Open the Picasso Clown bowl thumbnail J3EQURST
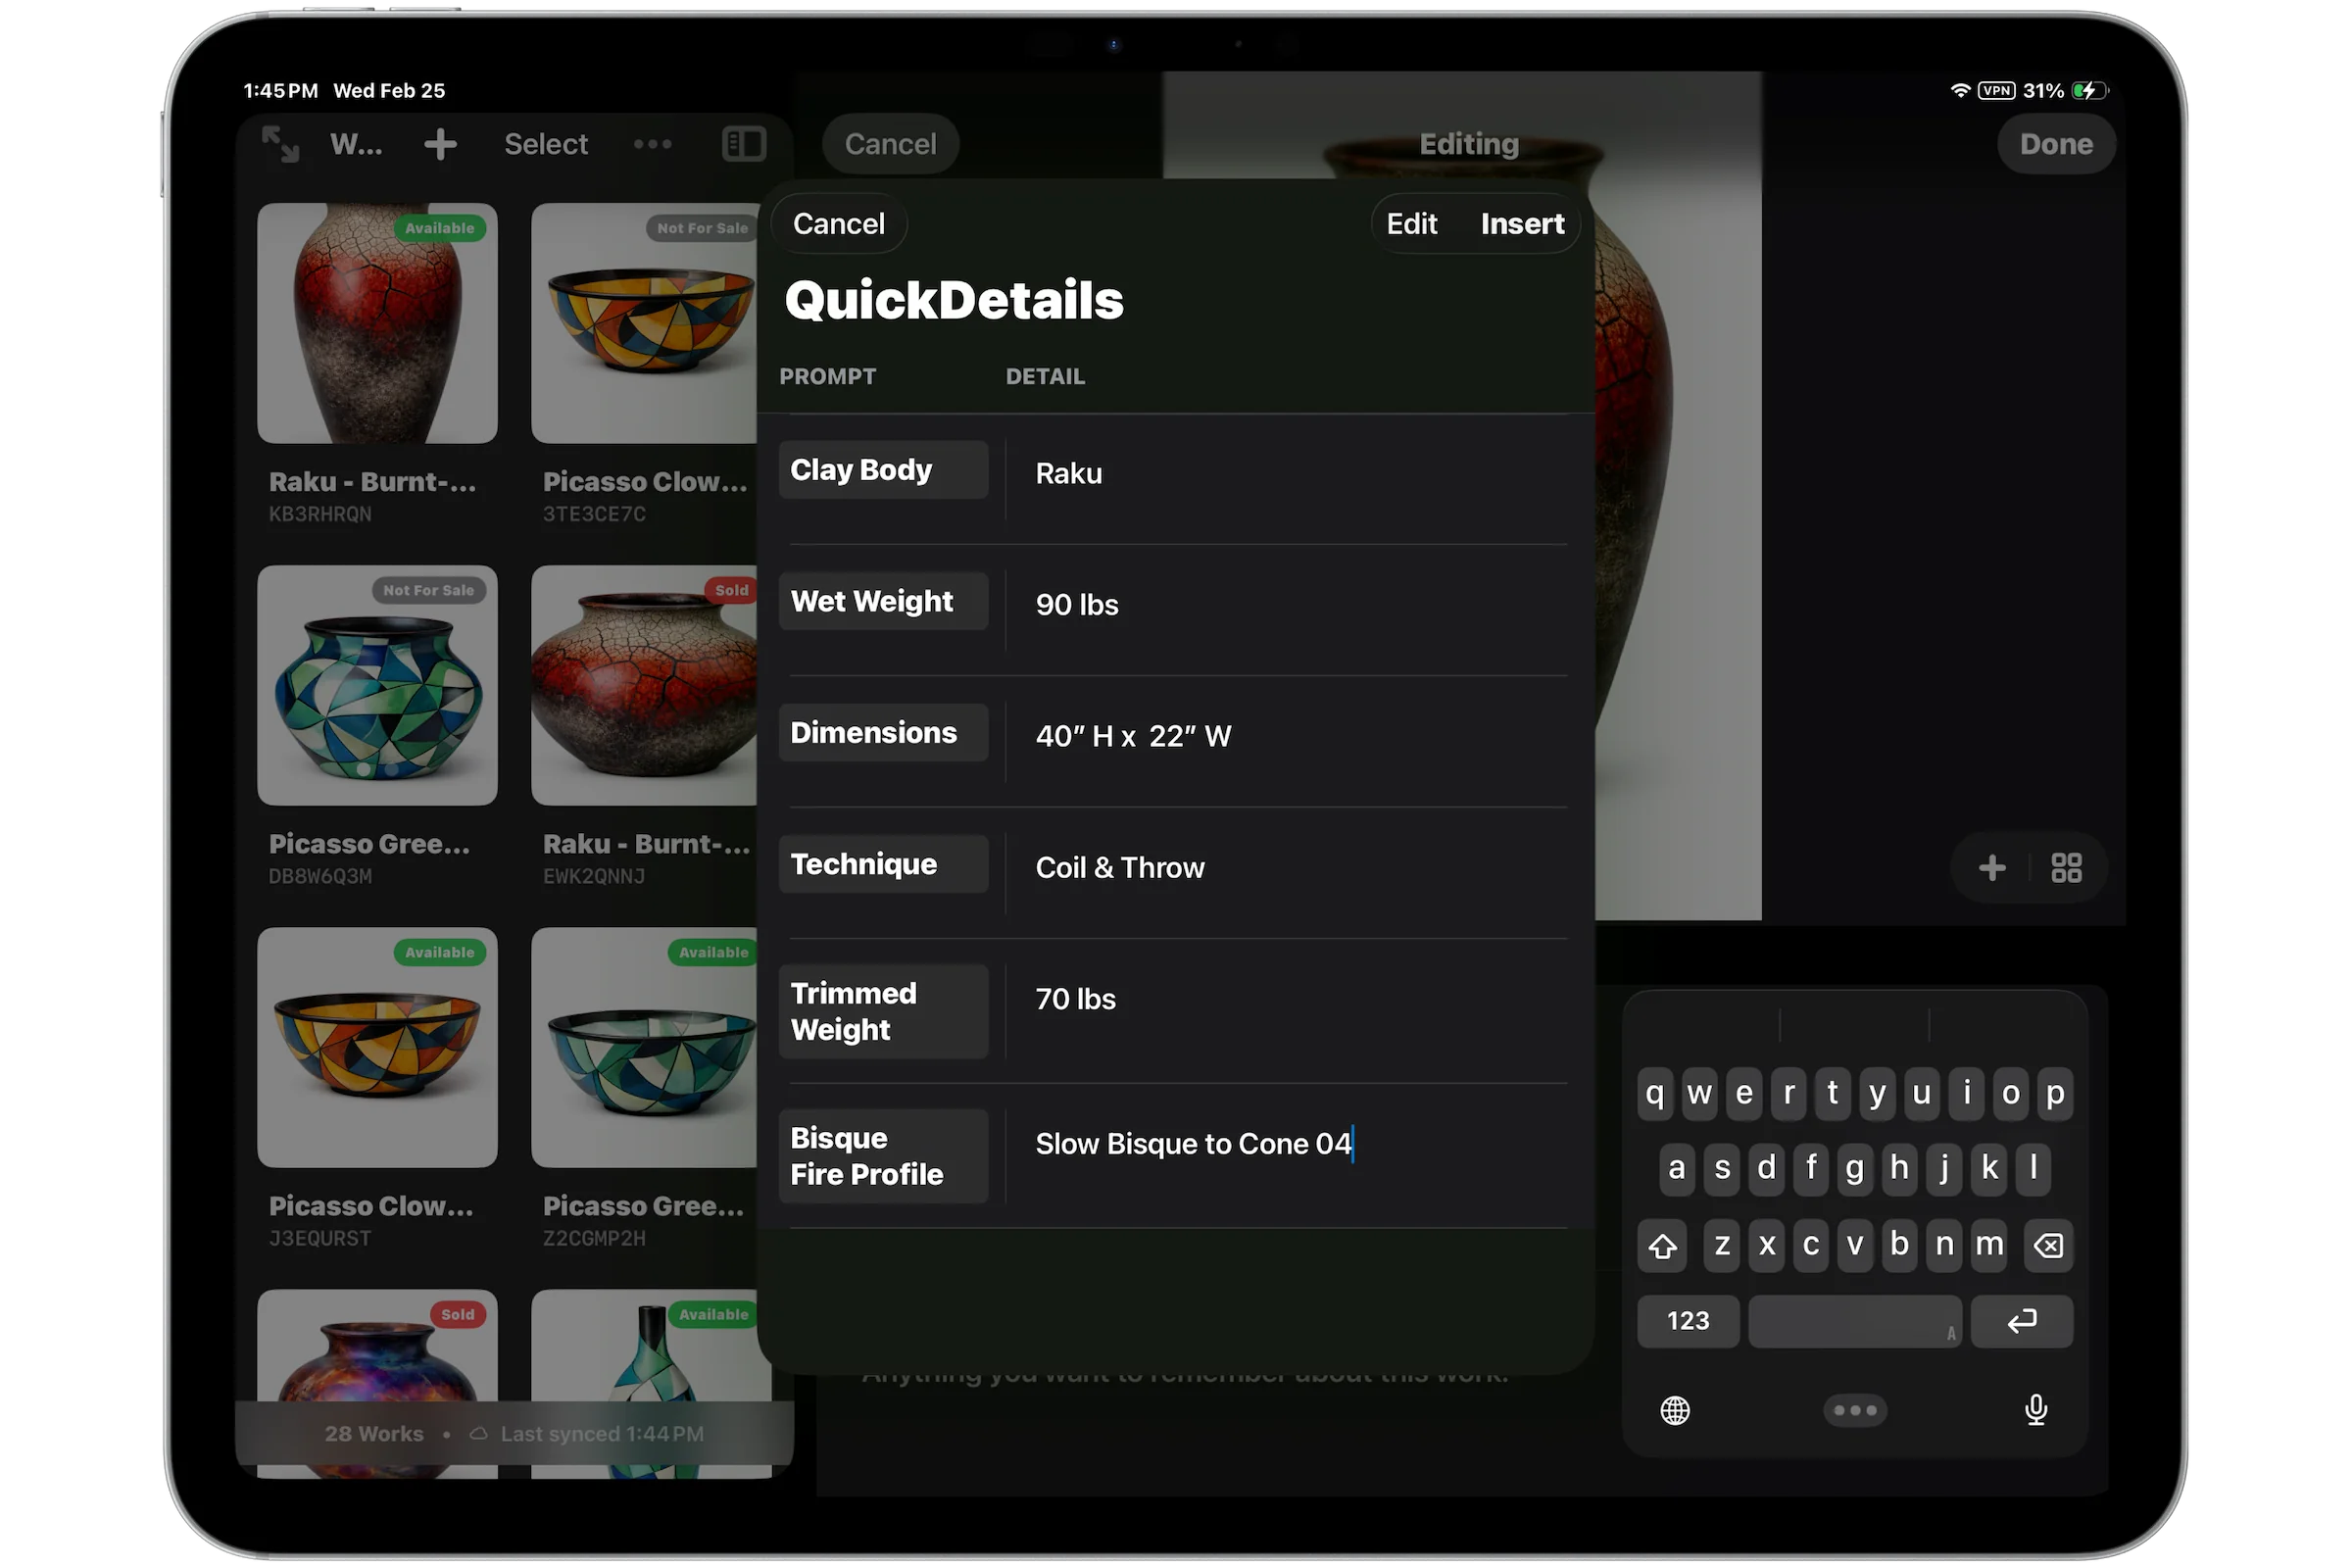 pos(377,1047)
